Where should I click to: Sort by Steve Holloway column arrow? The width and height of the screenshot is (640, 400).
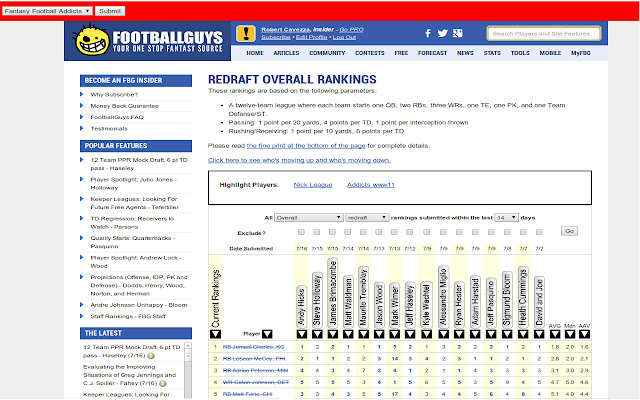pyautogui.click(x=317, y=334)
